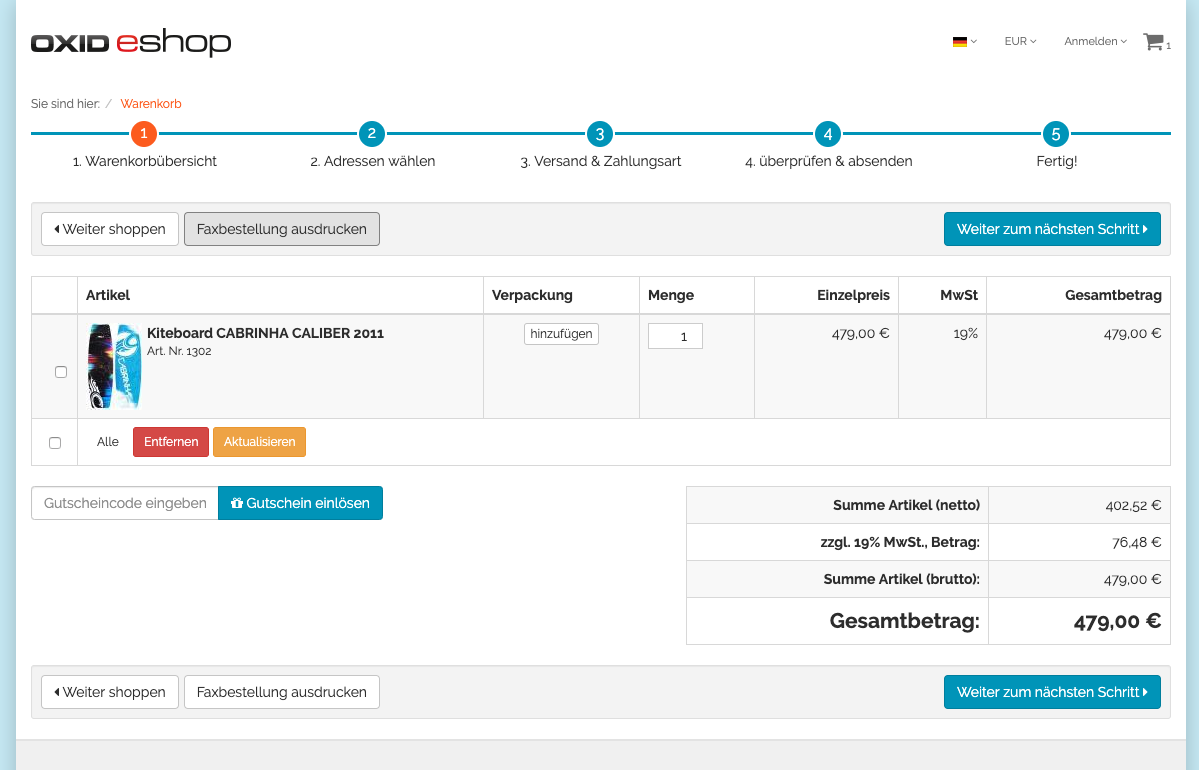Expand the EUR currency dropdown
This screenshot has width=1199, height=770.
[1020, 41]
